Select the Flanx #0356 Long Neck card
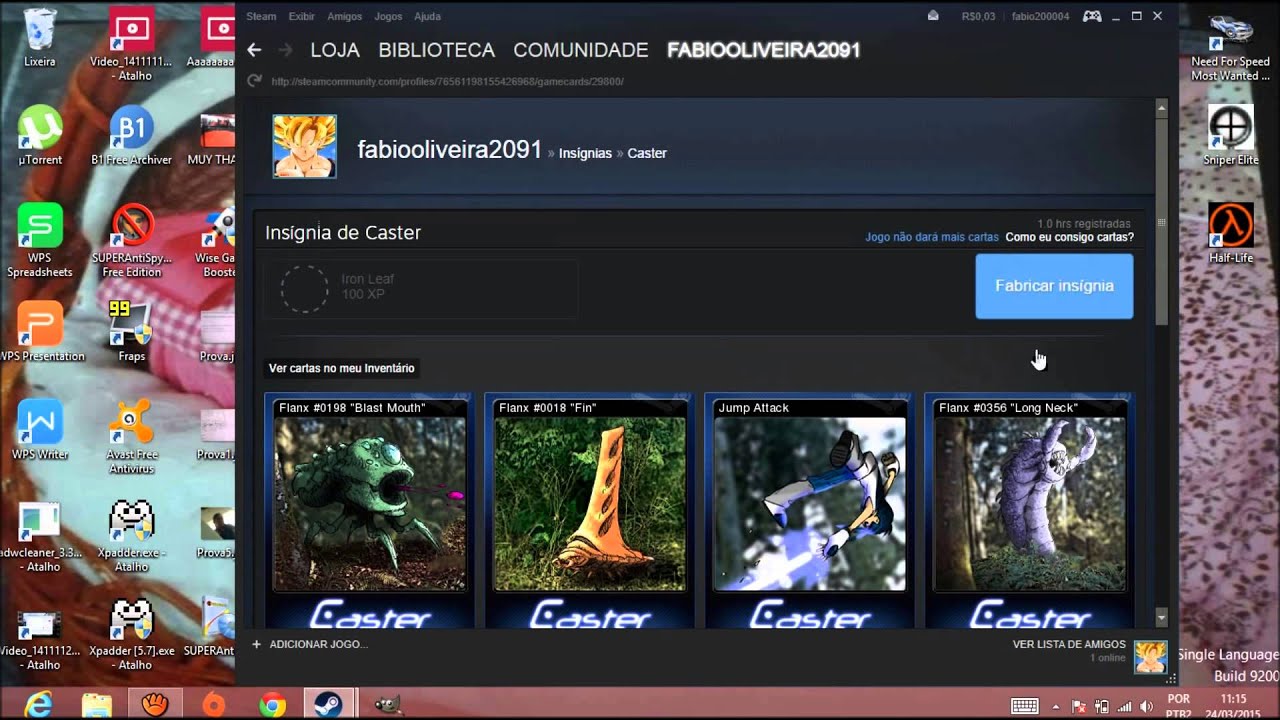1280x720 pixels. pyautogui.click(x=1030, y=511)
